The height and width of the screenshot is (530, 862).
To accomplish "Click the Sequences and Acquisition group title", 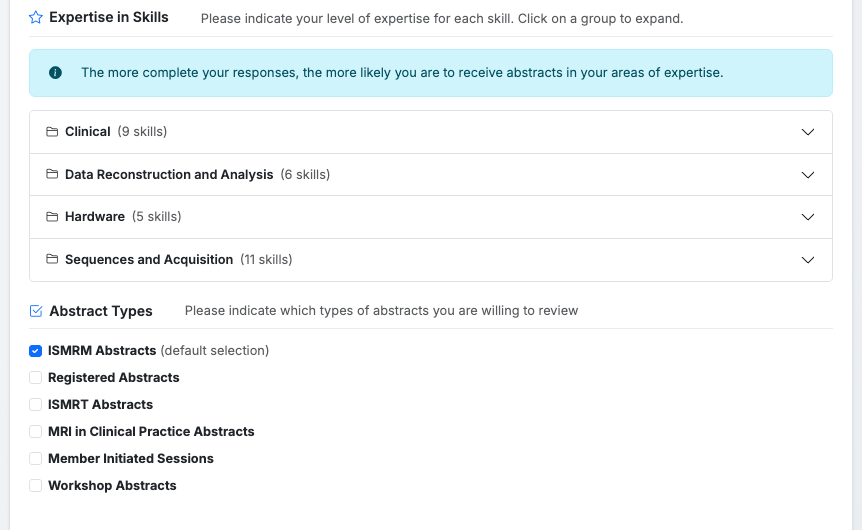I will pyautogui.click(x=149, y=260).
